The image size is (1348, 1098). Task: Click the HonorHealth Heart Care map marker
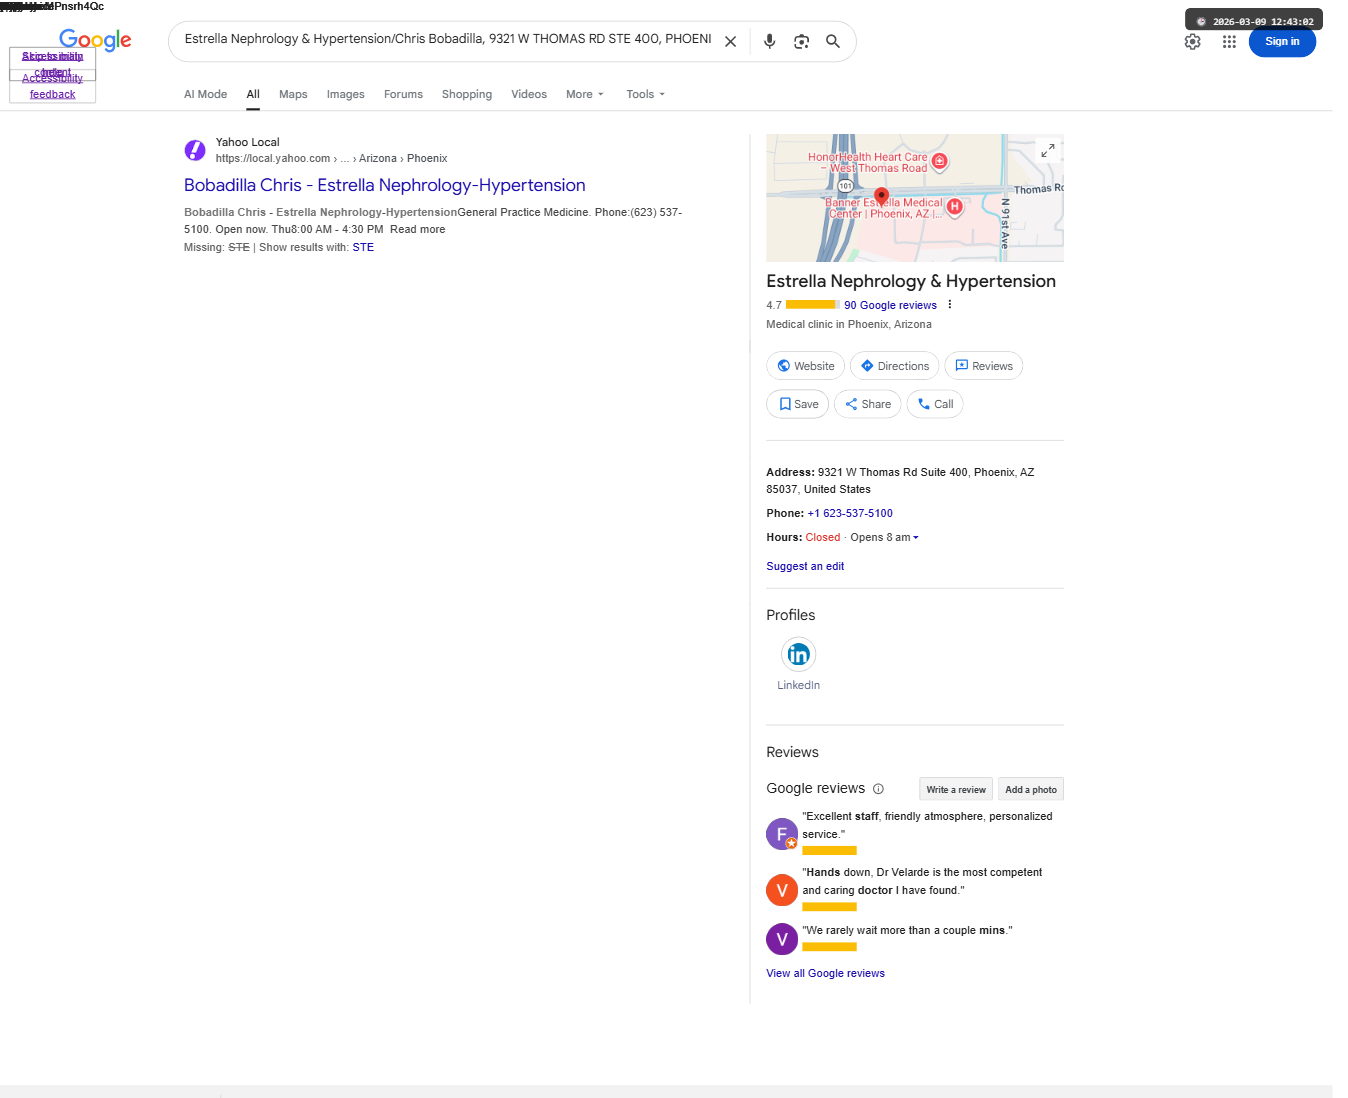click(x=940, y=161)
